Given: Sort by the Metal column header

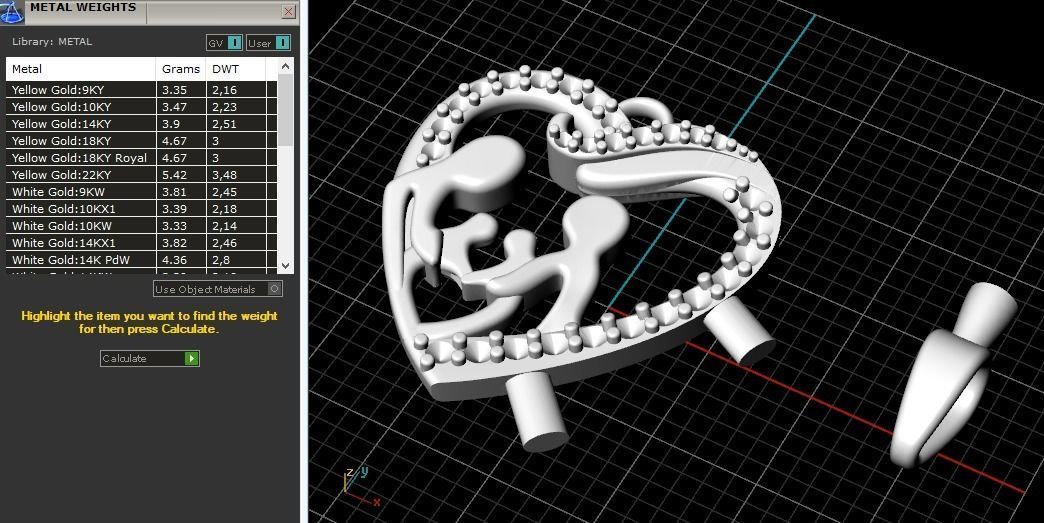Looking at the screenshot, I should pyautogui.click(x=81, y=69).
